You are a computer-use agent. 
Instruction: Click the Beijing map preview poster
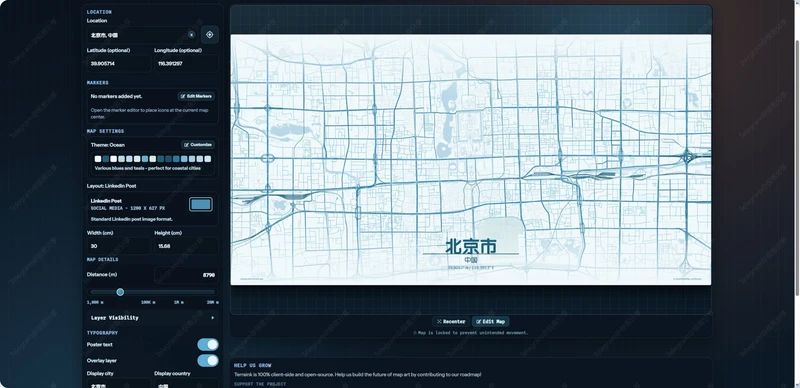(470, 160)
